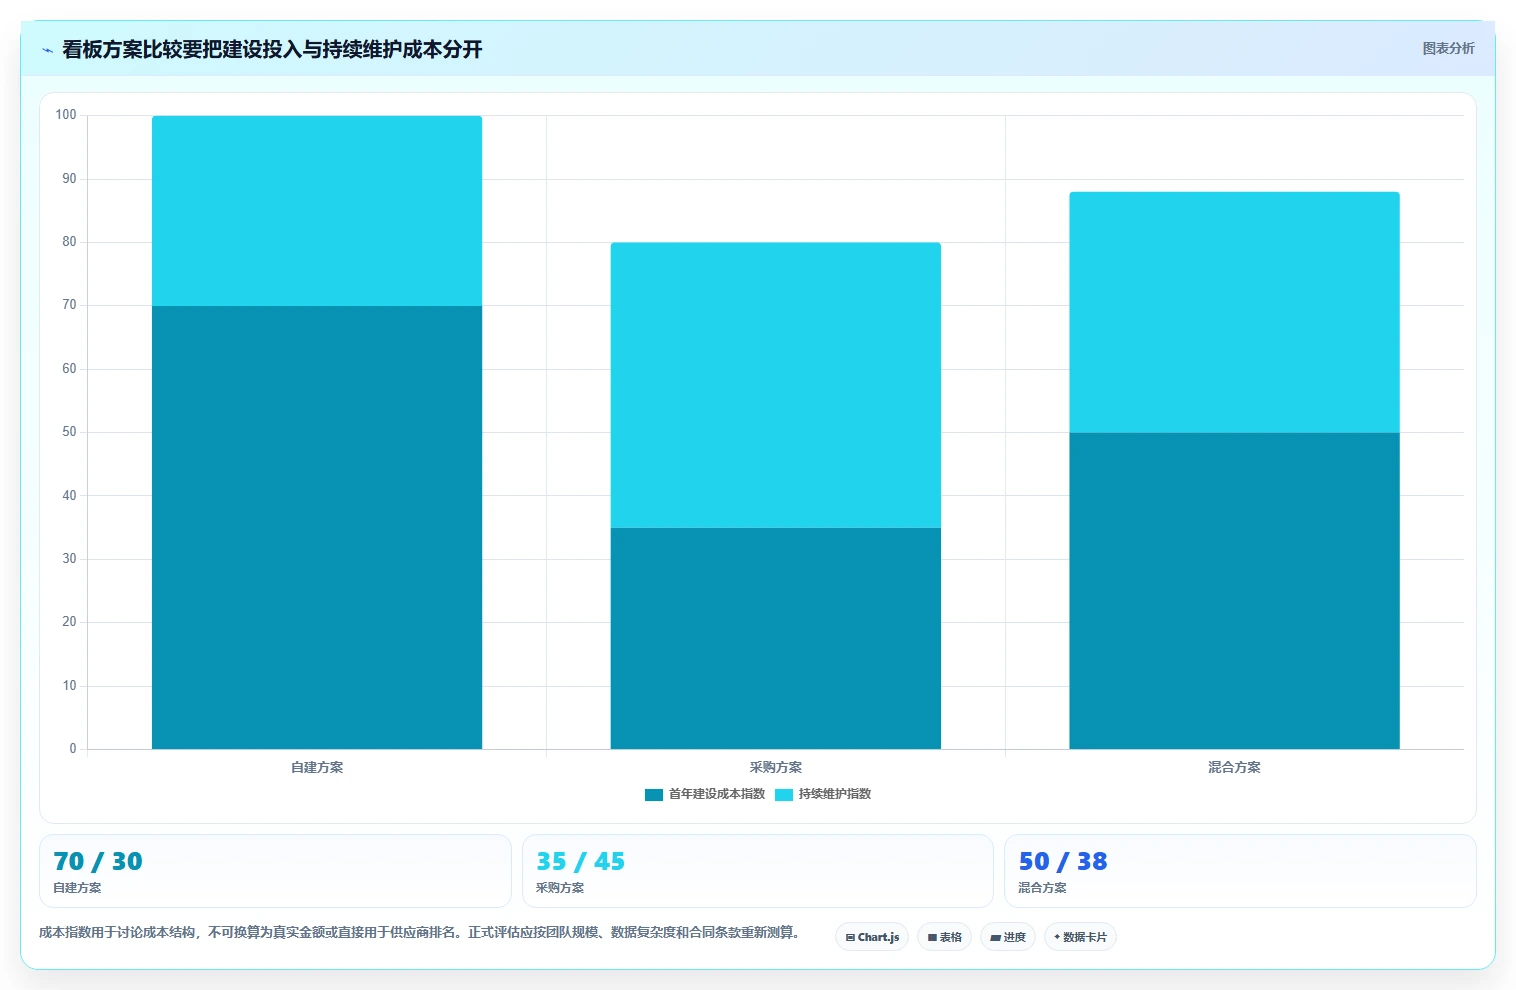
Task: Click the y-axis tick label 30
Action: pos(69,559)
